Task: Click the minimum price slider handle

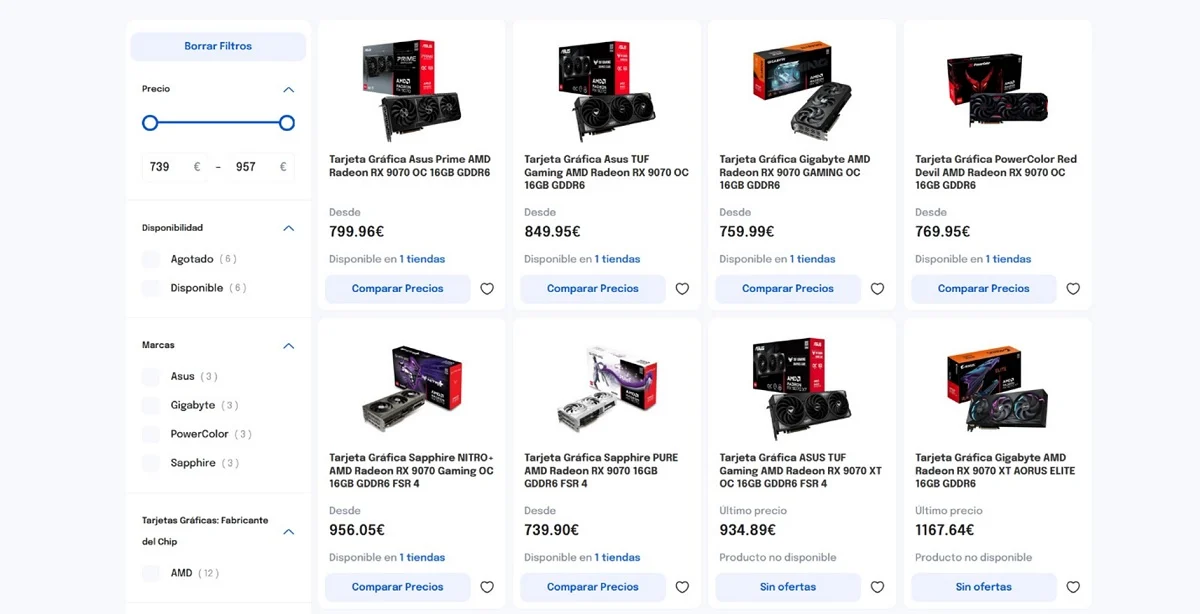Action: tap(150, 123)
